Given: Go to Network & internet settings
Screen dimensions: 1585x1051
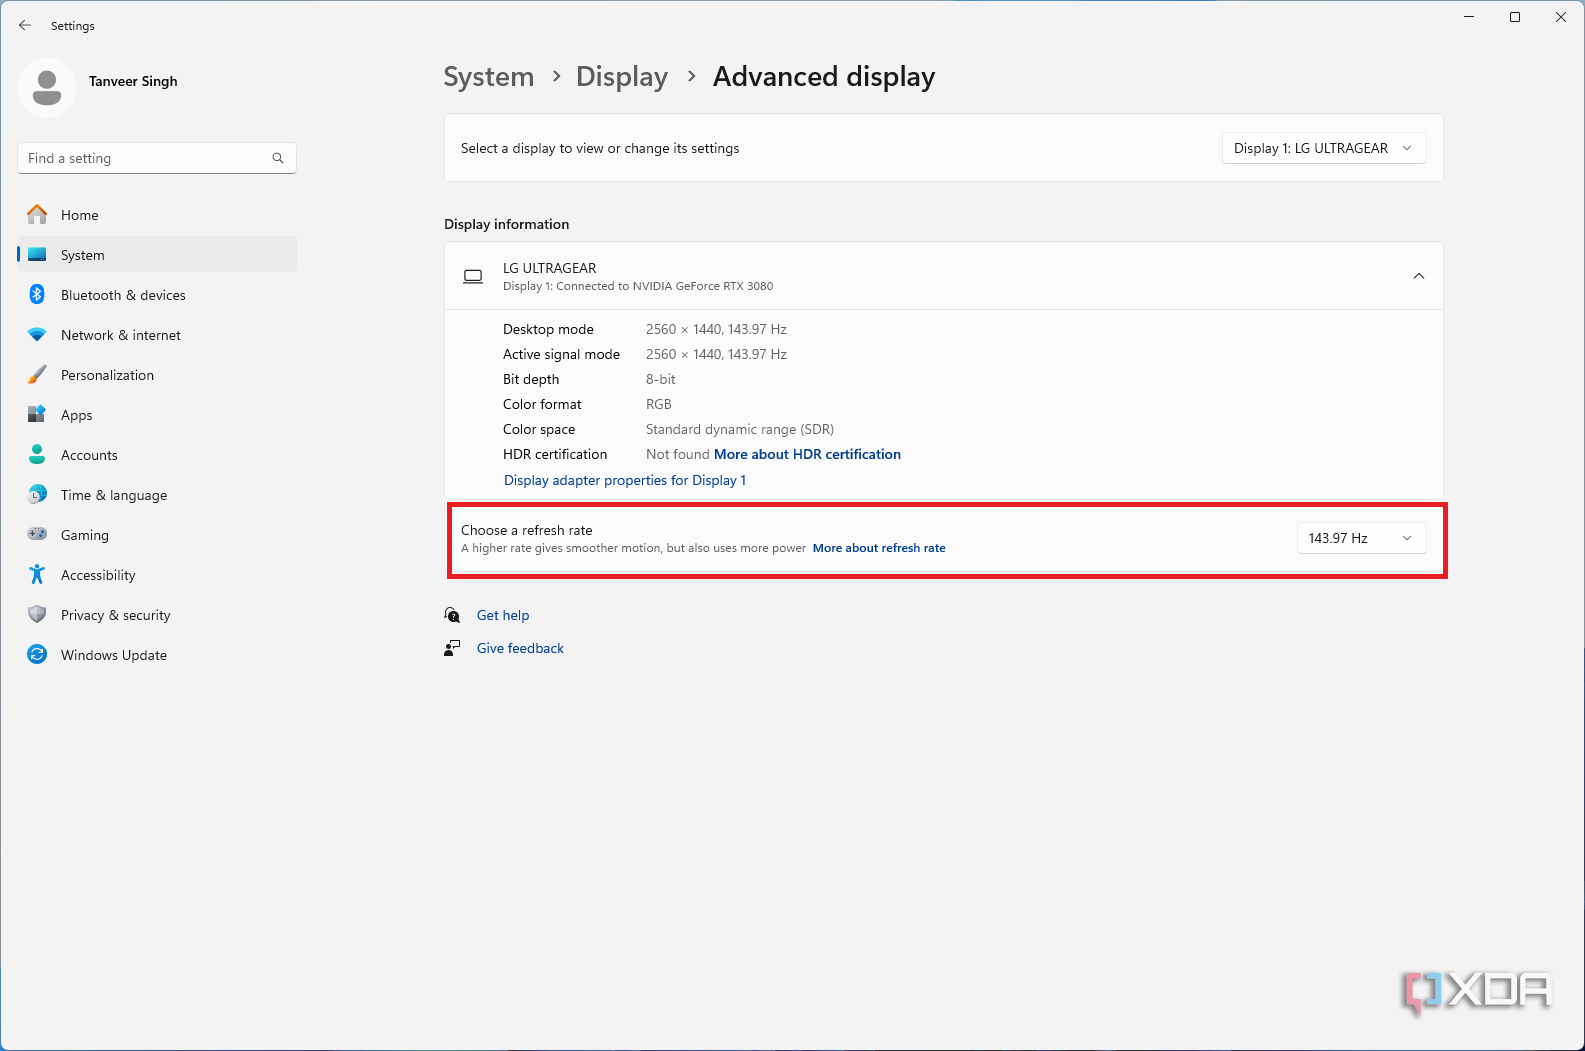Looking at the screenshot, I should pos(157,334).
